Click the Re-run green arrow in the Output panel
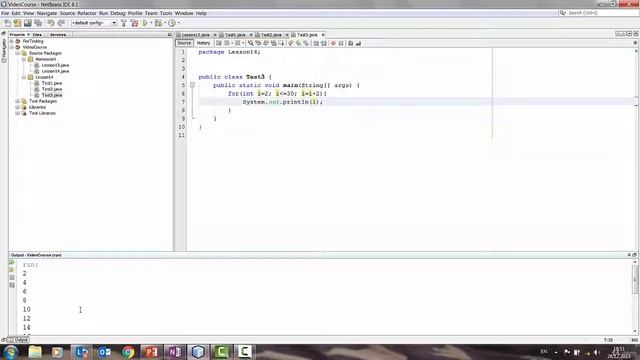The image size is (640, 360). (x=12, y=262)
